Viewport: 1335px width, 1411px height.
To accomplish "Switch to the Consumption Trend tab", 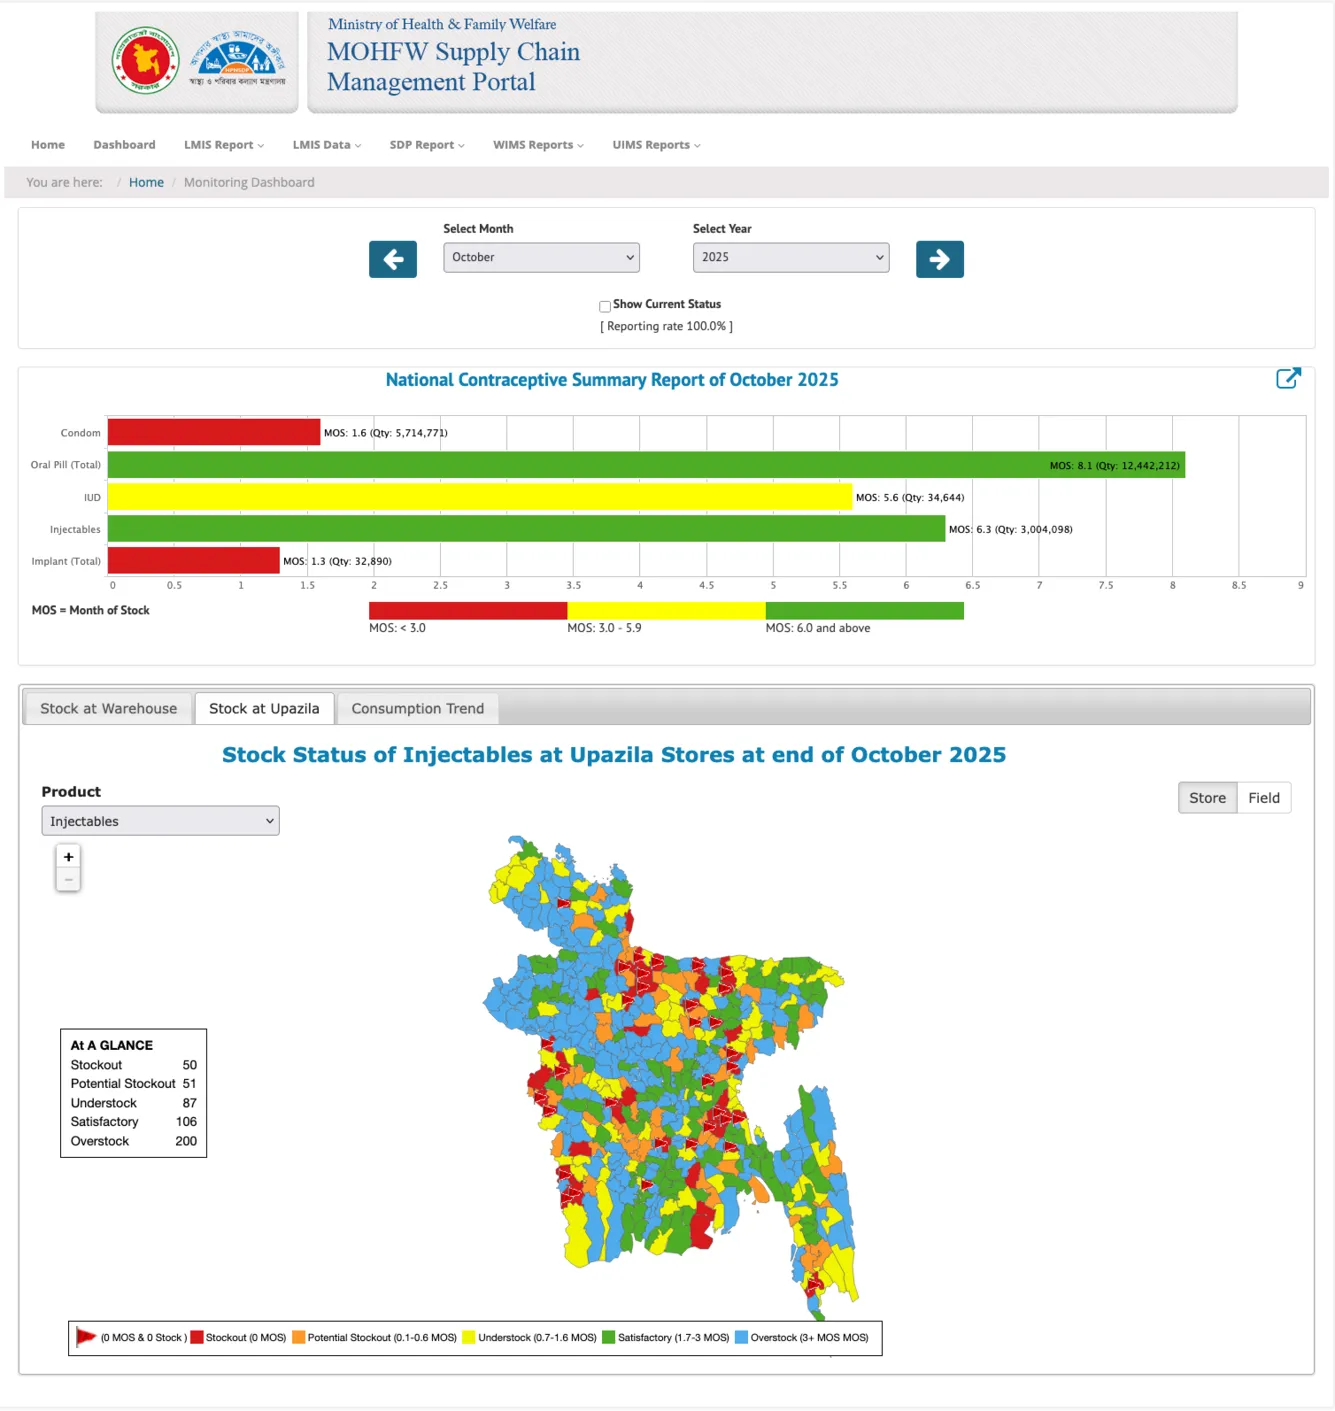I will [x=417, y=708].
